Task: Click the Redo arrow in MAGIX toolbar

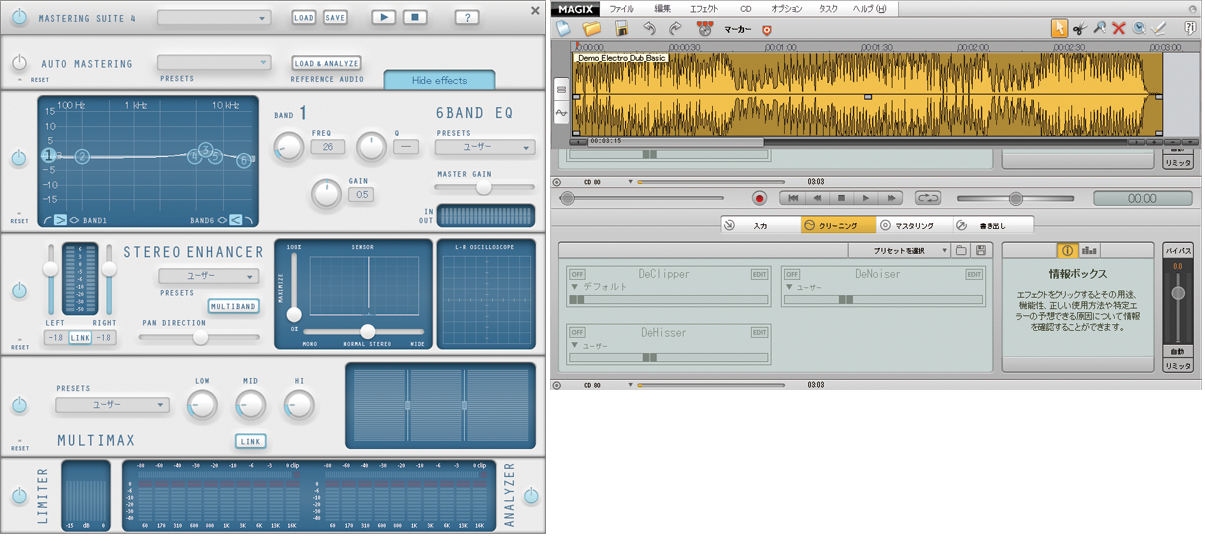Action: click(x=675, y=29)
